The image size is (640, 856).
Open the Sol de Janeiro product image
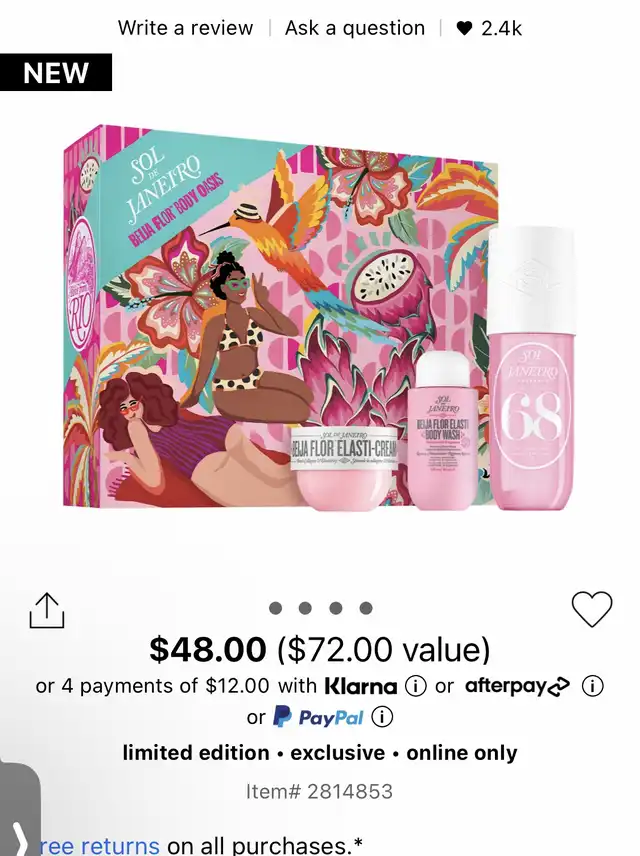318,318
